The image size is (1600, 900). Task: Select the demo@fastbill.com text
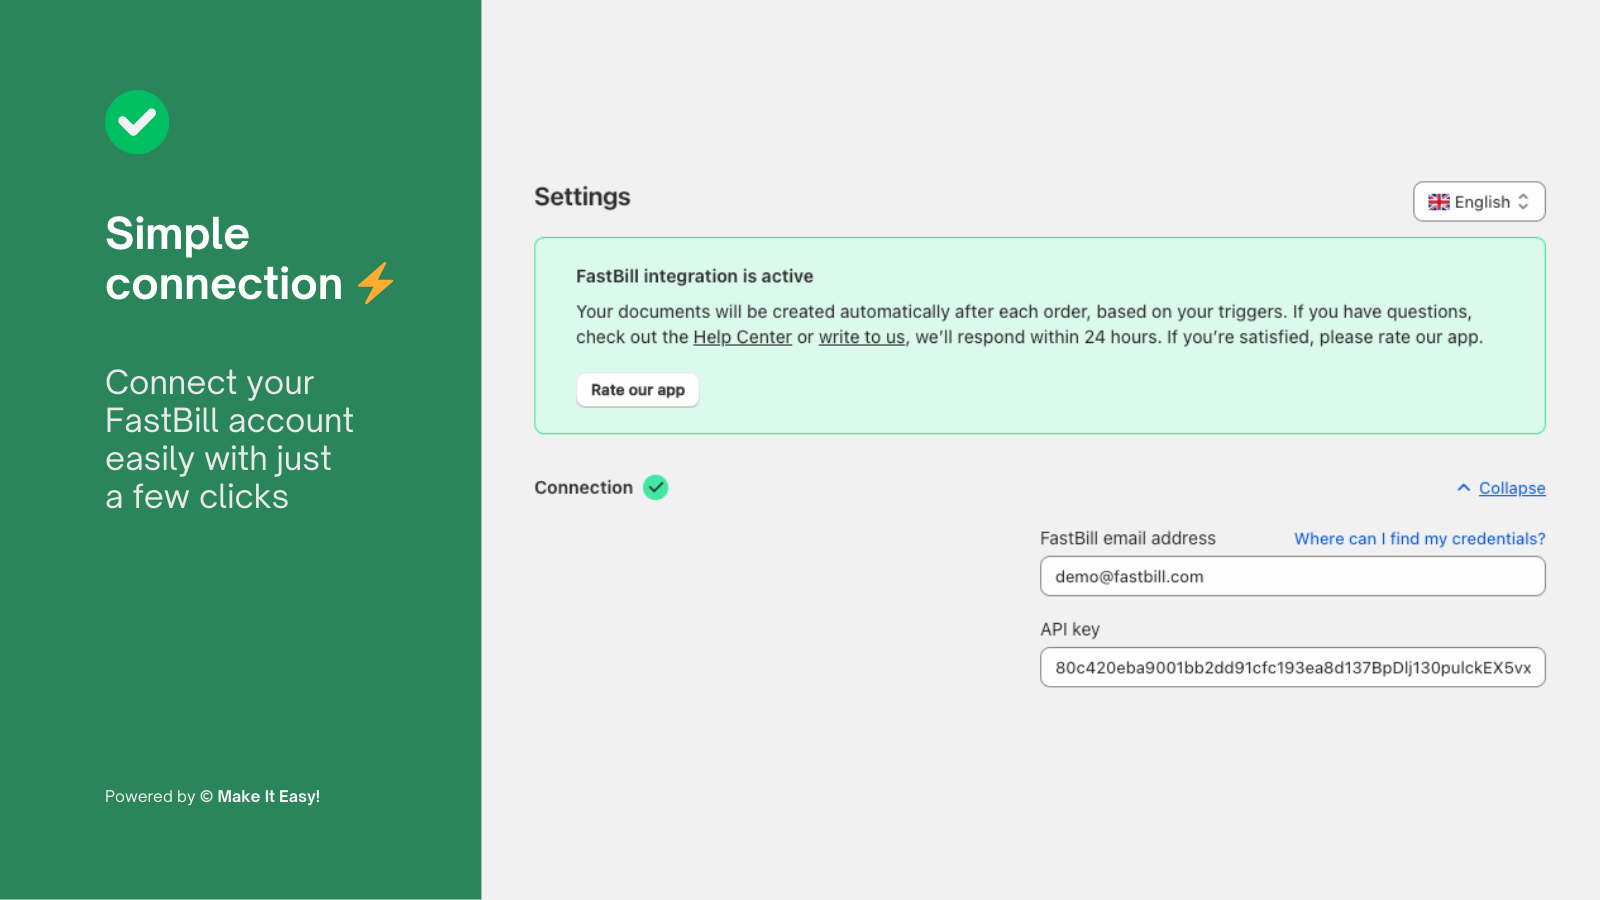[x=1128, y=576]
